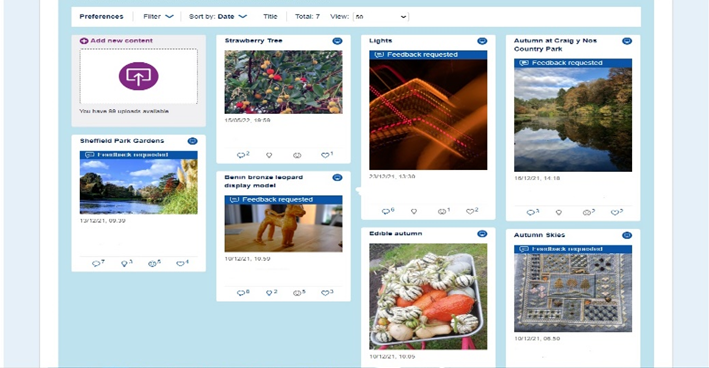Sort the content by Title
Viewport: 709px width, 368px height.
[x=270, y=16]
